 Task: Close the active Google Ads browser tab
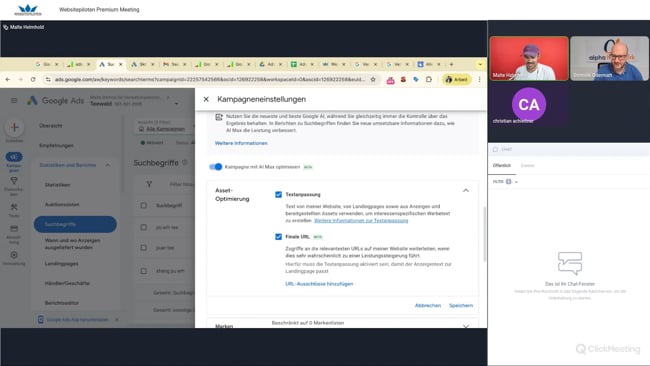tap(121, 64)
